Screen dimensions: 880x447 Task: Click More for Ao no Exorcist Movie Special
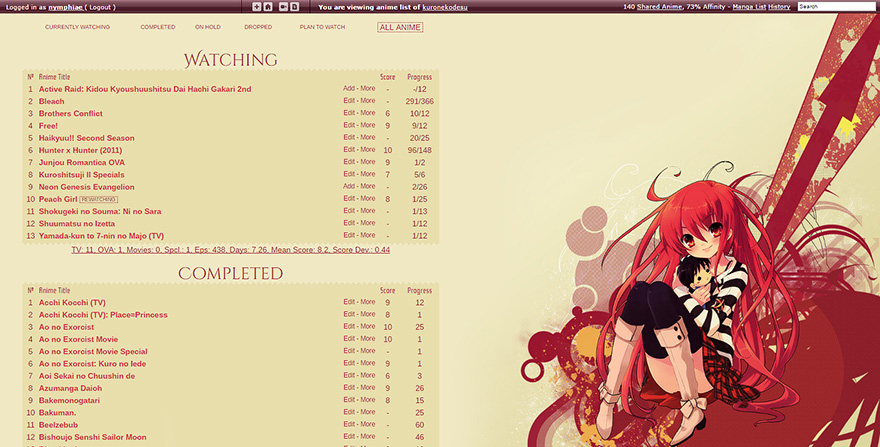[368, 351]
